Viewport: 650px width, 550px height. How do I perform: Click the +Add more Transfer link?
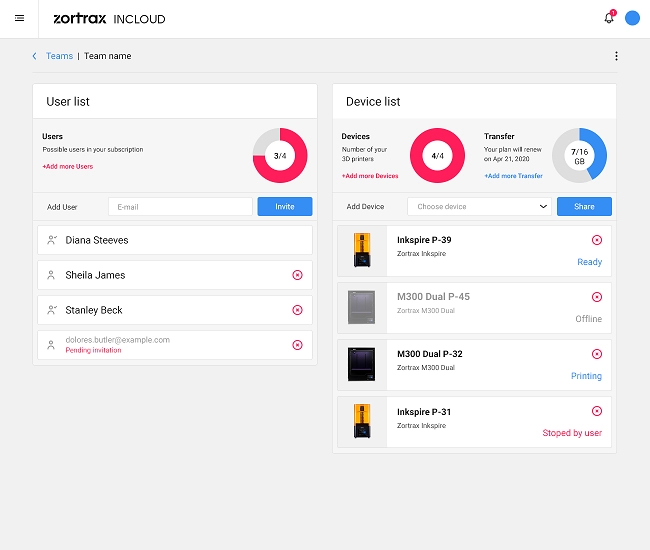point(513,176)
